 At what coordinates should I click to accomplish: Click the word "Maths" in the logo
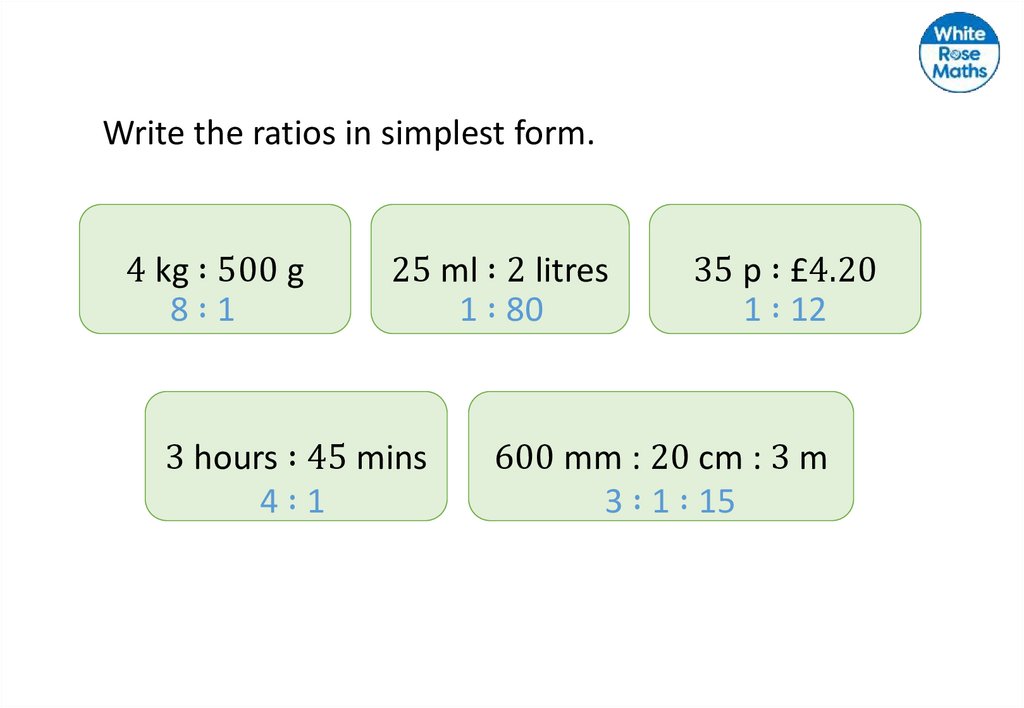(x=959, y=71)
